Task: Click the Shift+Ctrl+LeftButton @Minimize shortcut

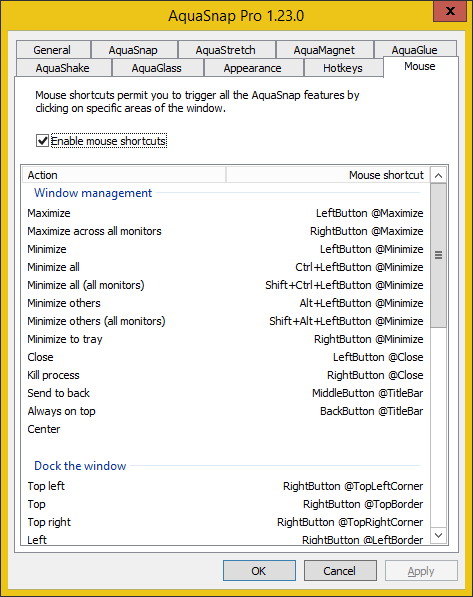Action: pos(344,285)
